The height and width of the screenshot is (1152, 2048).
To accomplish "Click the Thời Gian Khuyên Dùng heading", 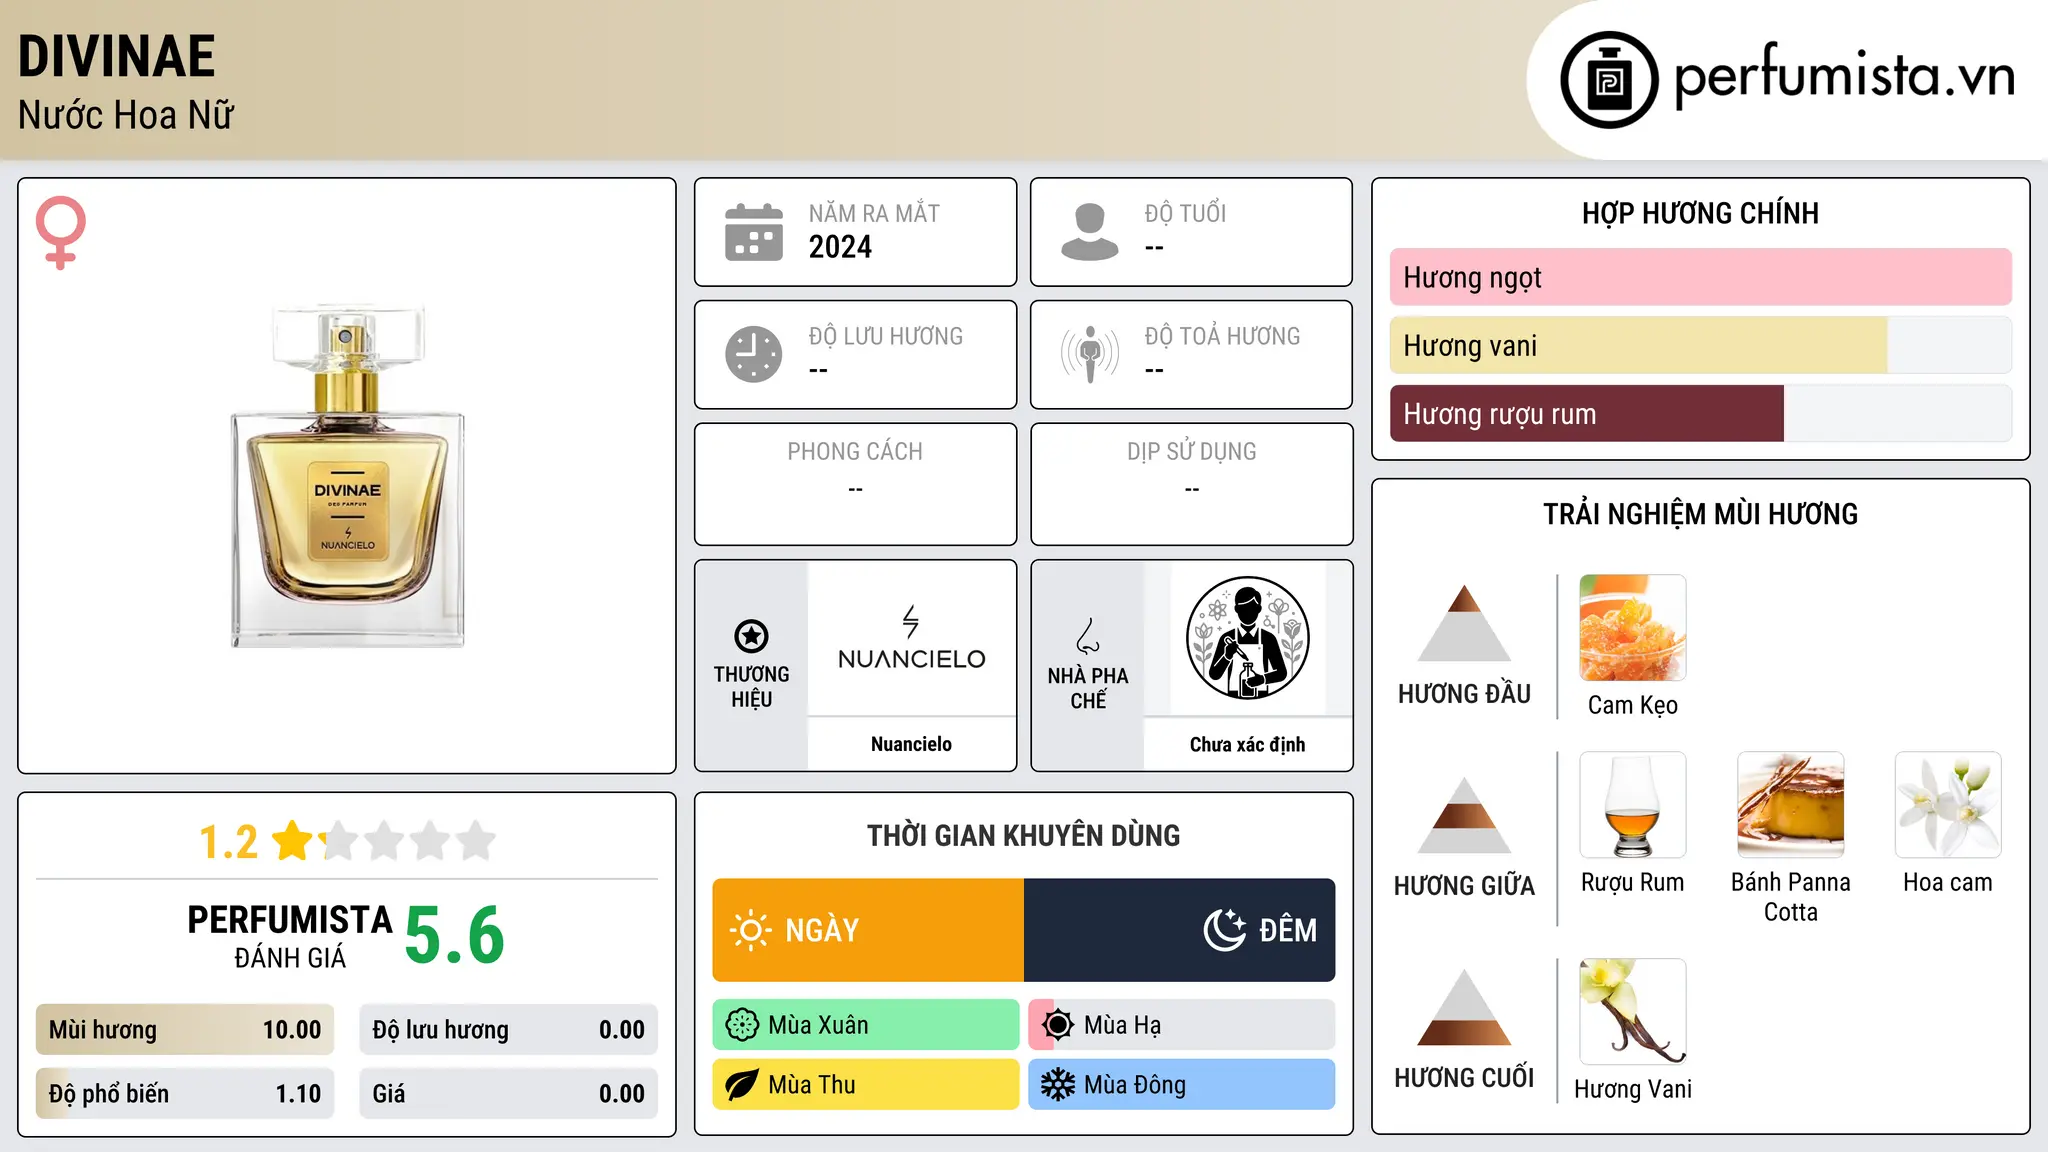I will tap(1024, 835).
